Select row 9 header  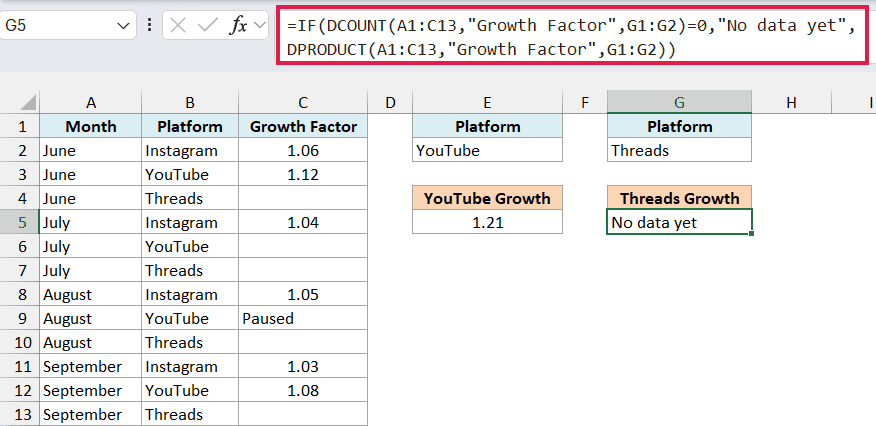point(22,319)
